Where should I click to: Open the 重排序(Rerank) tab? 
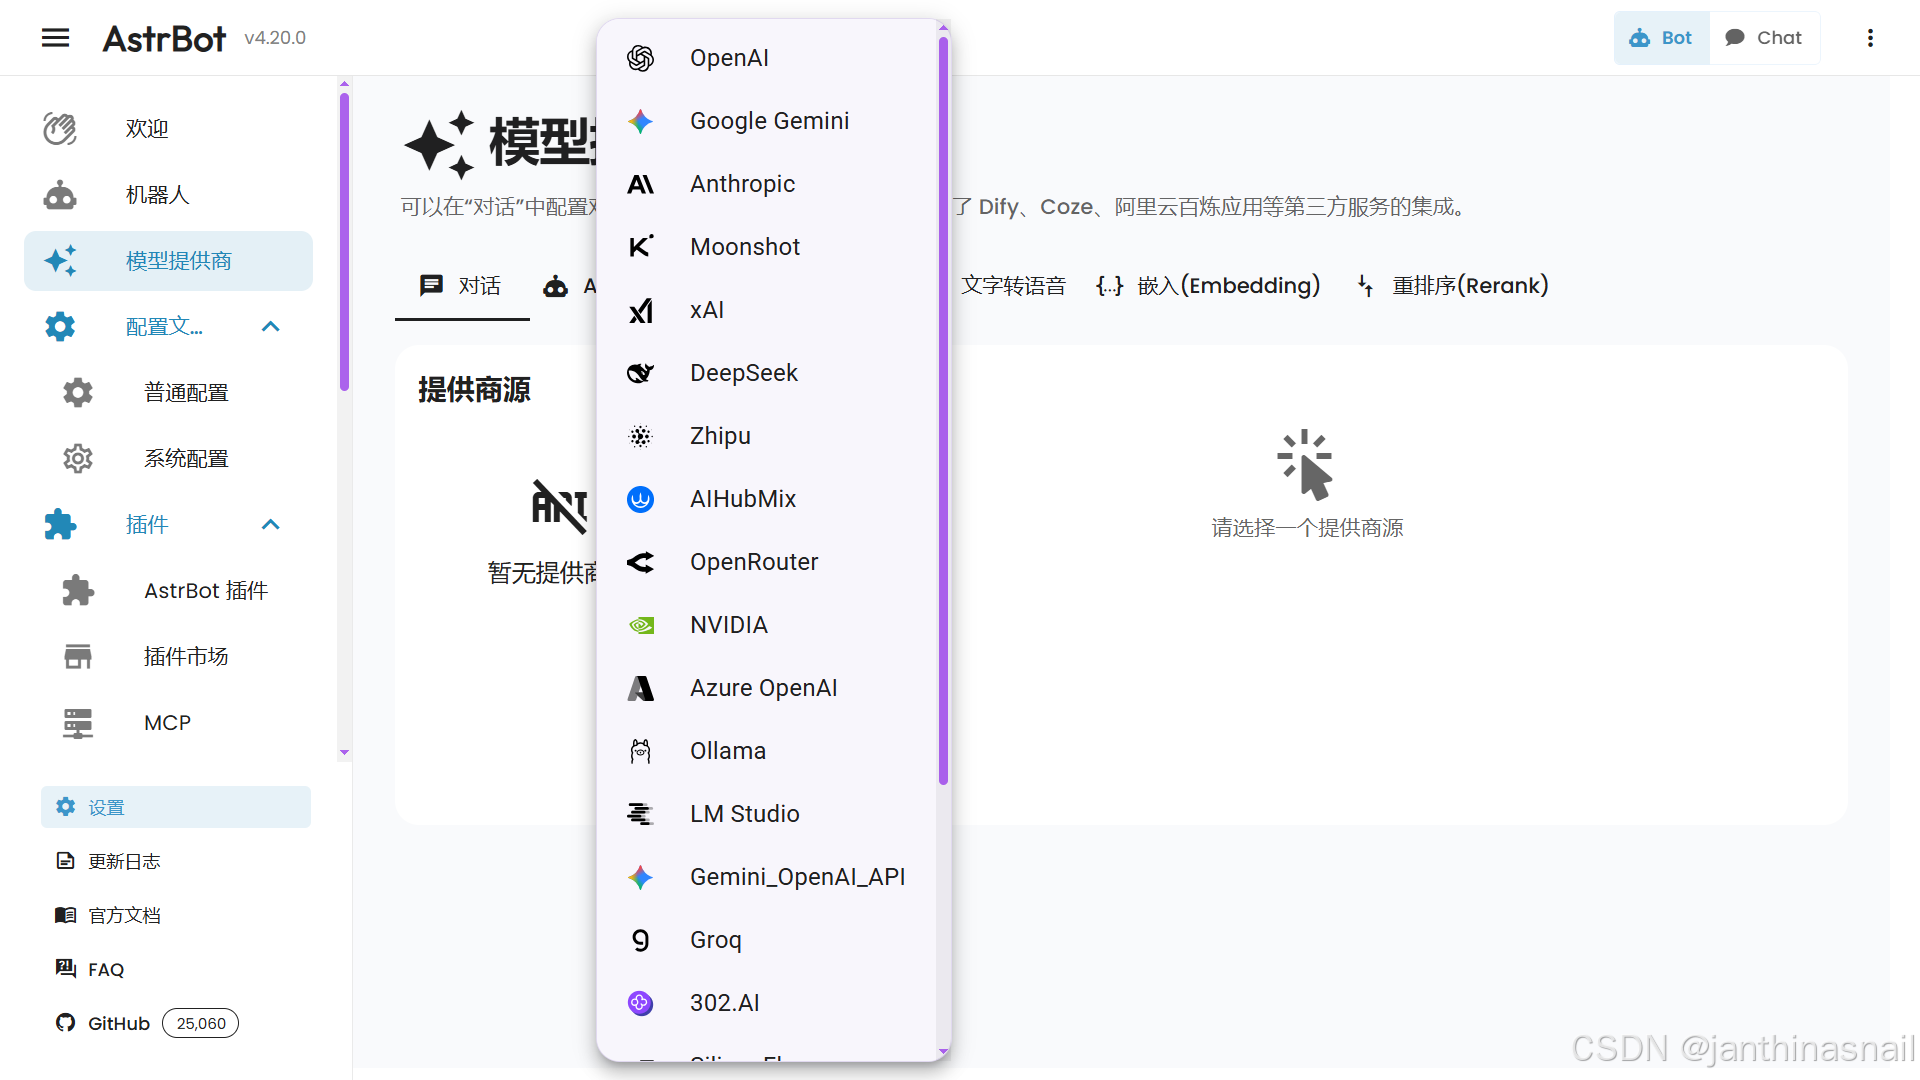point(1452,286)
